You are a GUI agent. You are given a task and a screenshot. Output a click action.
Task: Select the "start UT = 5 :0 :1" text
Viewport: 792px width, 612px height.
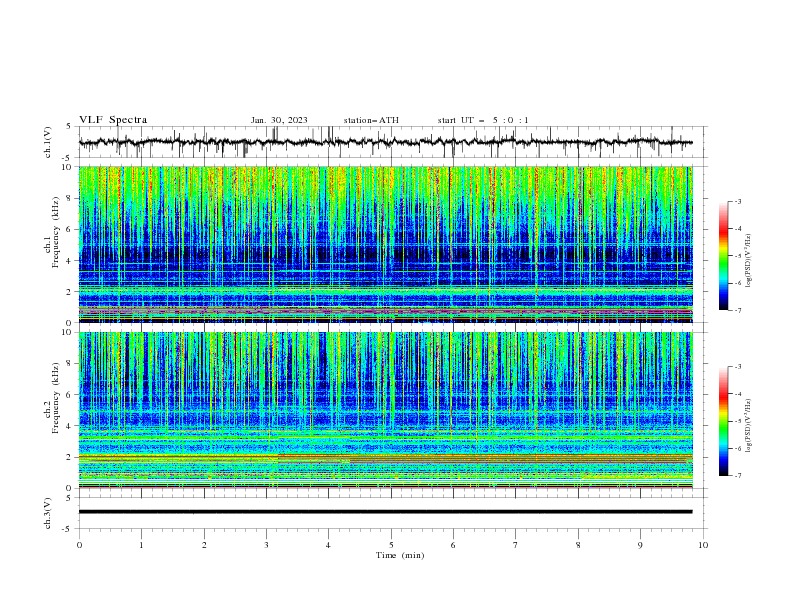pyautogui.click(x=483, y=120)
